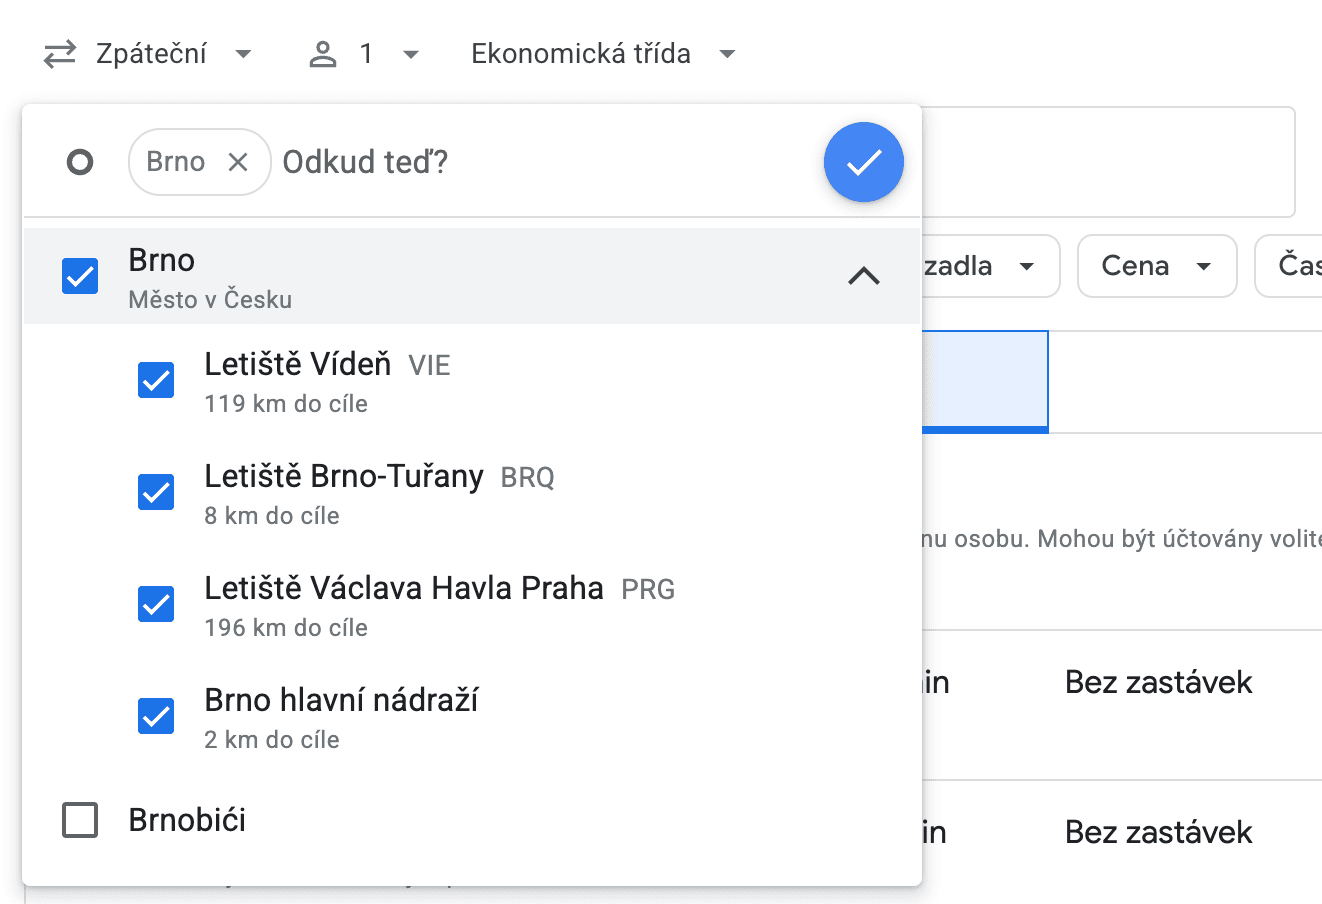Remove the Brno chip with X
This screenshot has height=904, width=1322.
click(x=238, y=162)
